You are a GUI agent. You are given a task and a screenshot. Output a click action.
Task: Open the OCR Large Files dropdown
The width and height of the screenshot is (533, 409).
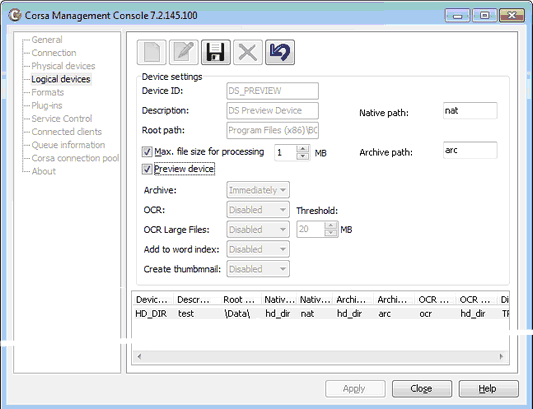pyautogui.click(x=258, y=229)
